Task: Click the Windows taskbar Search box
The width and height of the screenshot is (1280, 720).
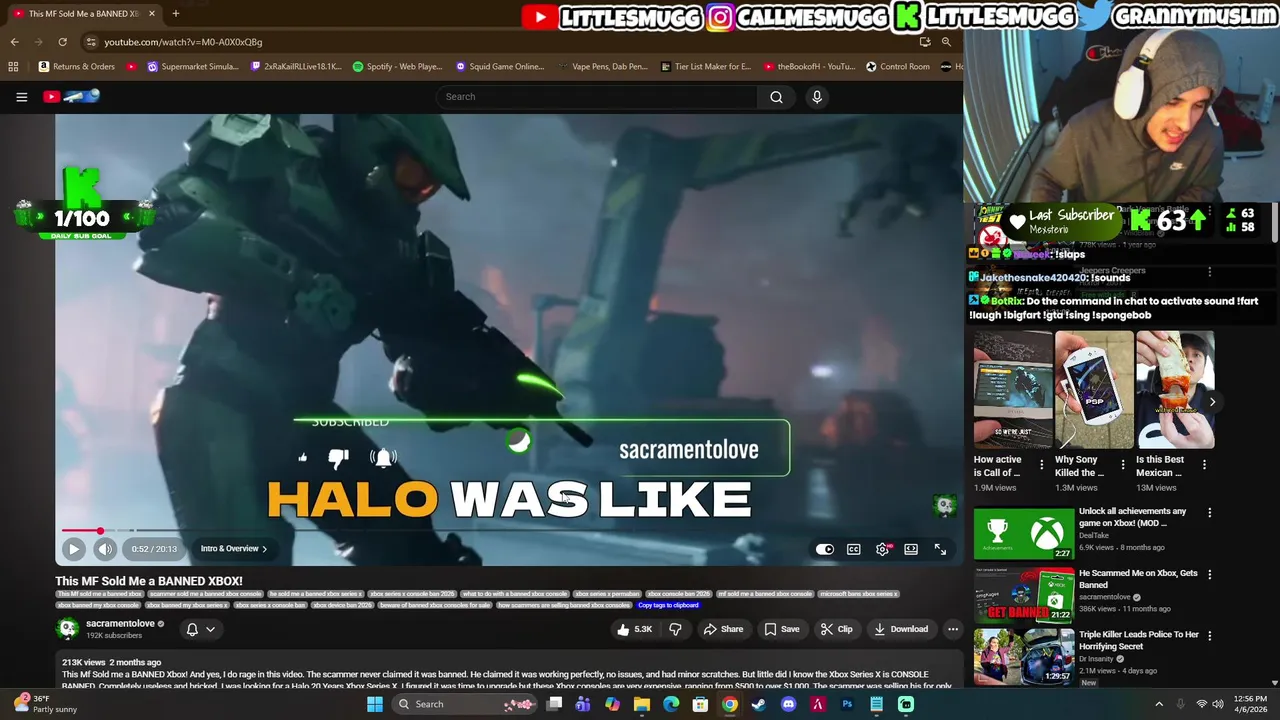Action: pos(466,704)
